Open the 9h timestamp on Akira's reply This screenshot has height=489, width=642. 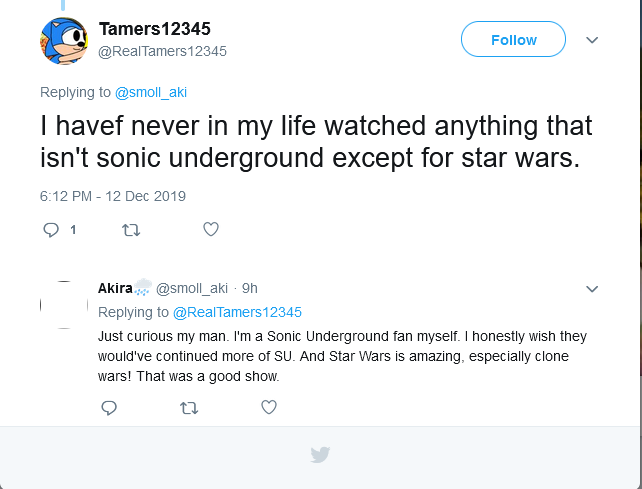(249, 288)
